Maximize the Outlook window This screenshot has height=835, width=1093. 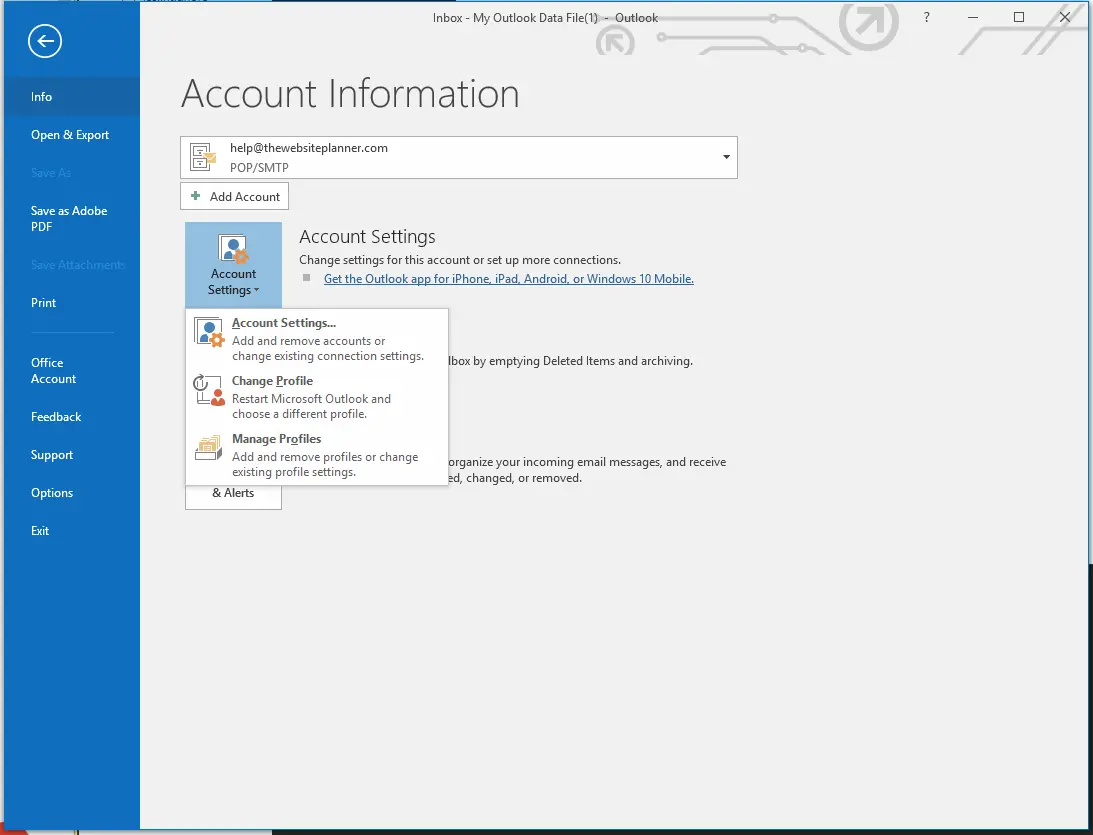point(1019,17)
